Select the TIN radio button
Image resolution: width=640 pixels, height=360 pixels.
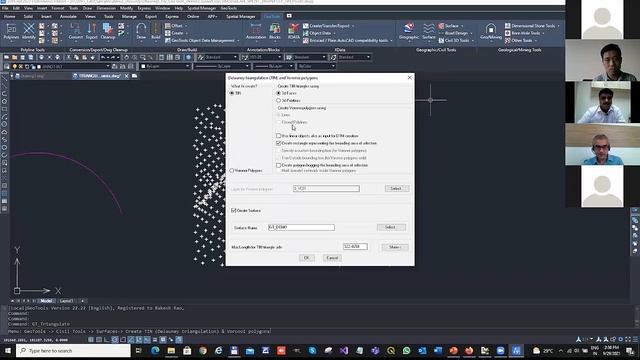tap(232, 93)
